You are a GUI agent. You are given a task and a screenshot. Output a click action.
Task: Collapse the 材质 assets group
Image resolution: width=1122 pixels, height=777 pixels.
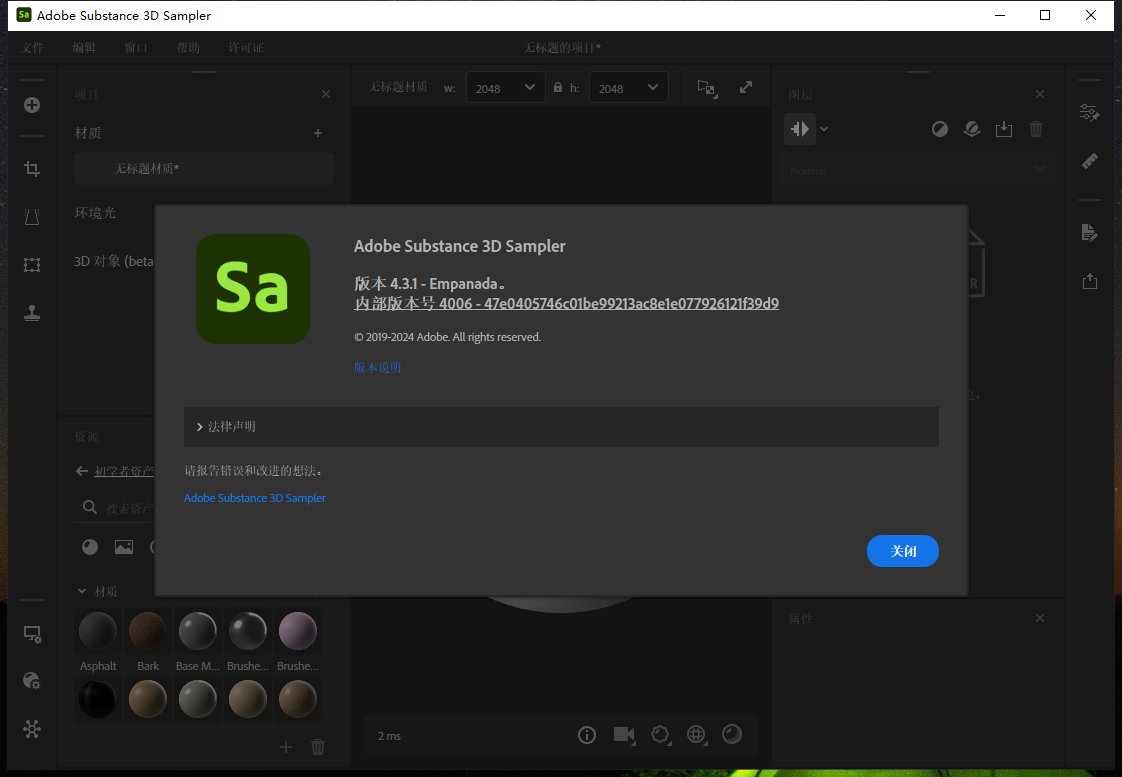point(82,592)
